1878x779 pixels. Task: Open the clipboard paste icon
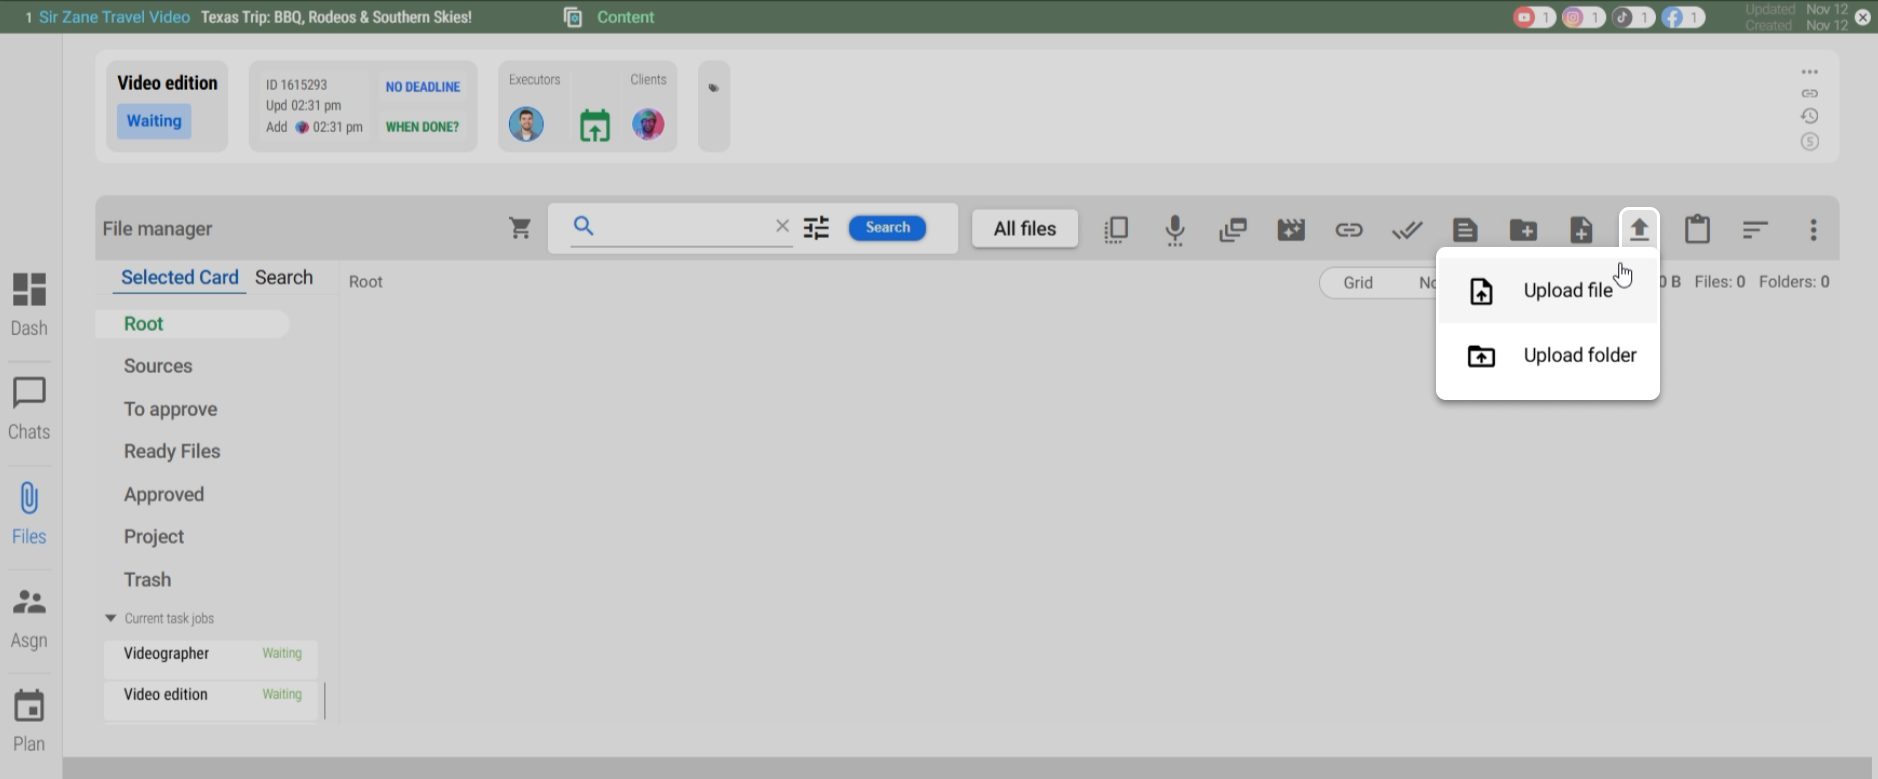[1697, 230]
